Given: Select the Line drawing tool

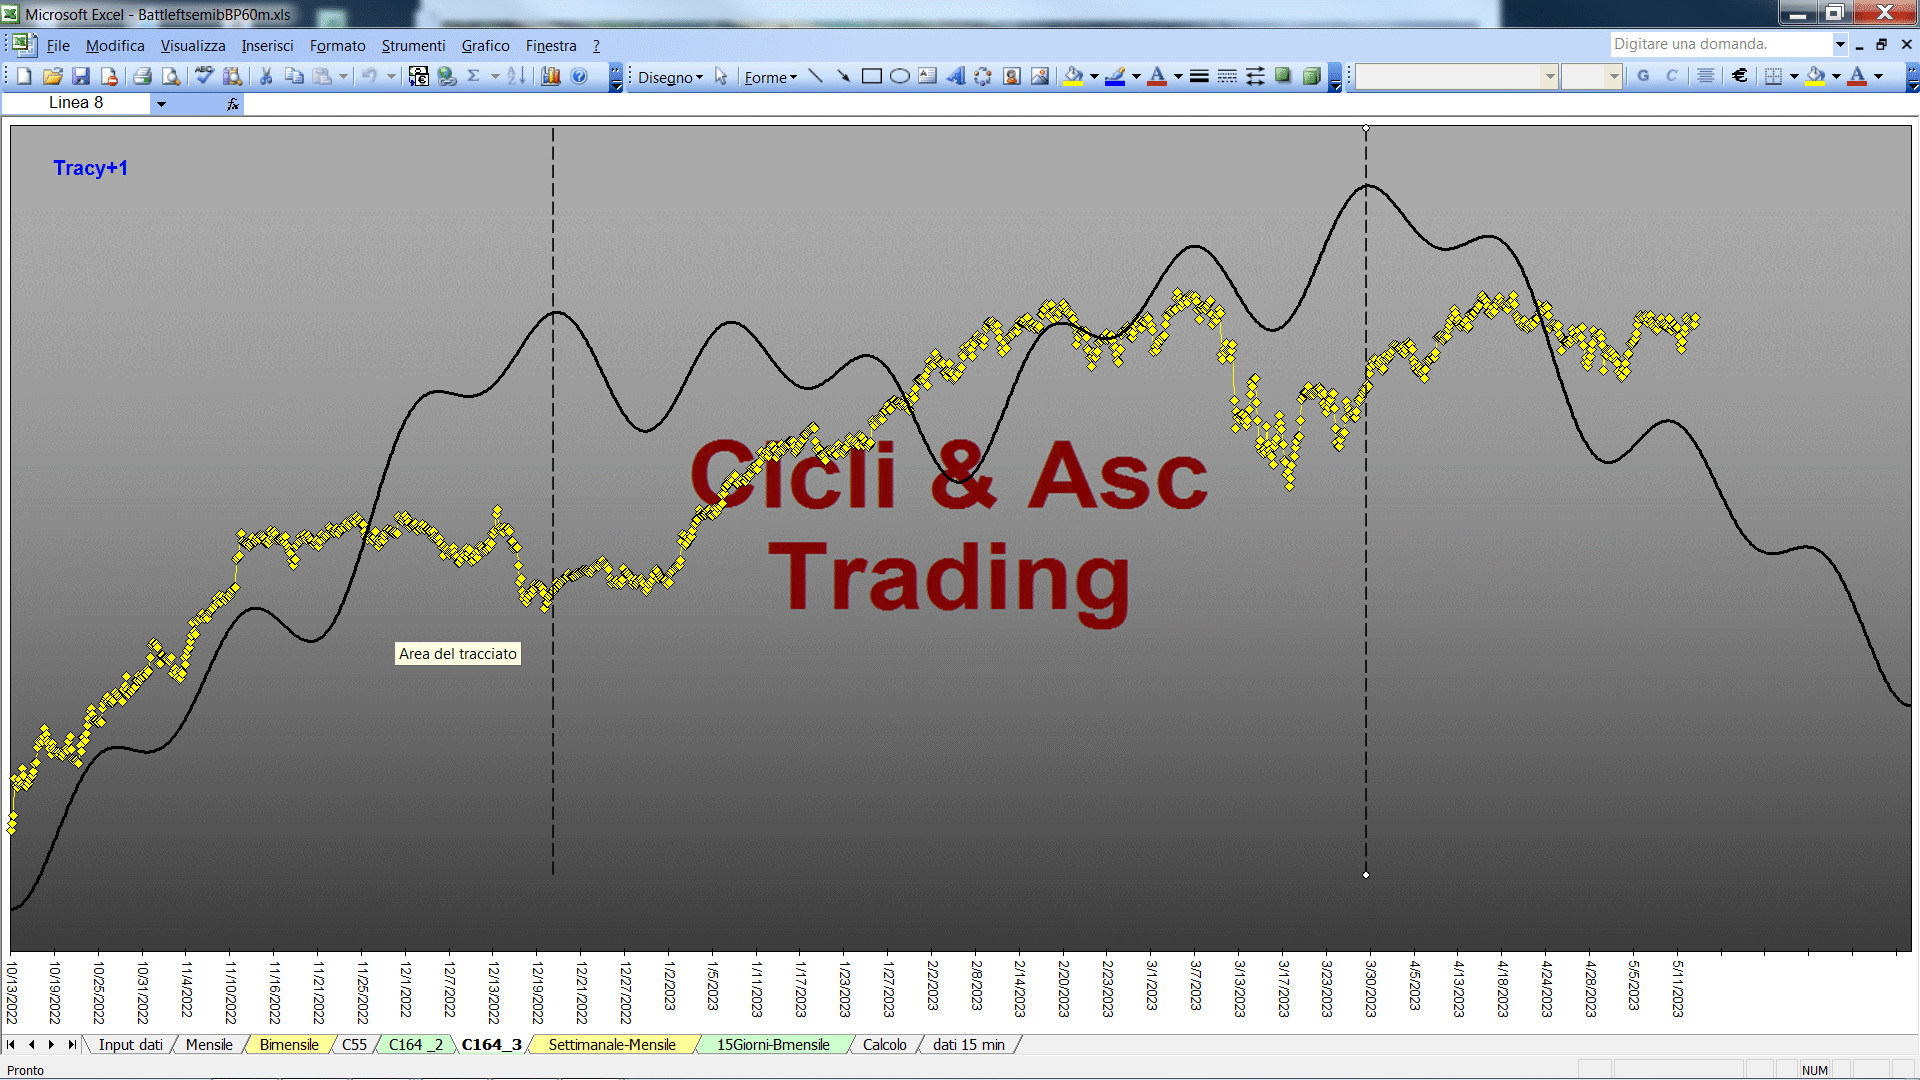Looking at the screenshot, I should pyautogui.click(x=816, y=77).
